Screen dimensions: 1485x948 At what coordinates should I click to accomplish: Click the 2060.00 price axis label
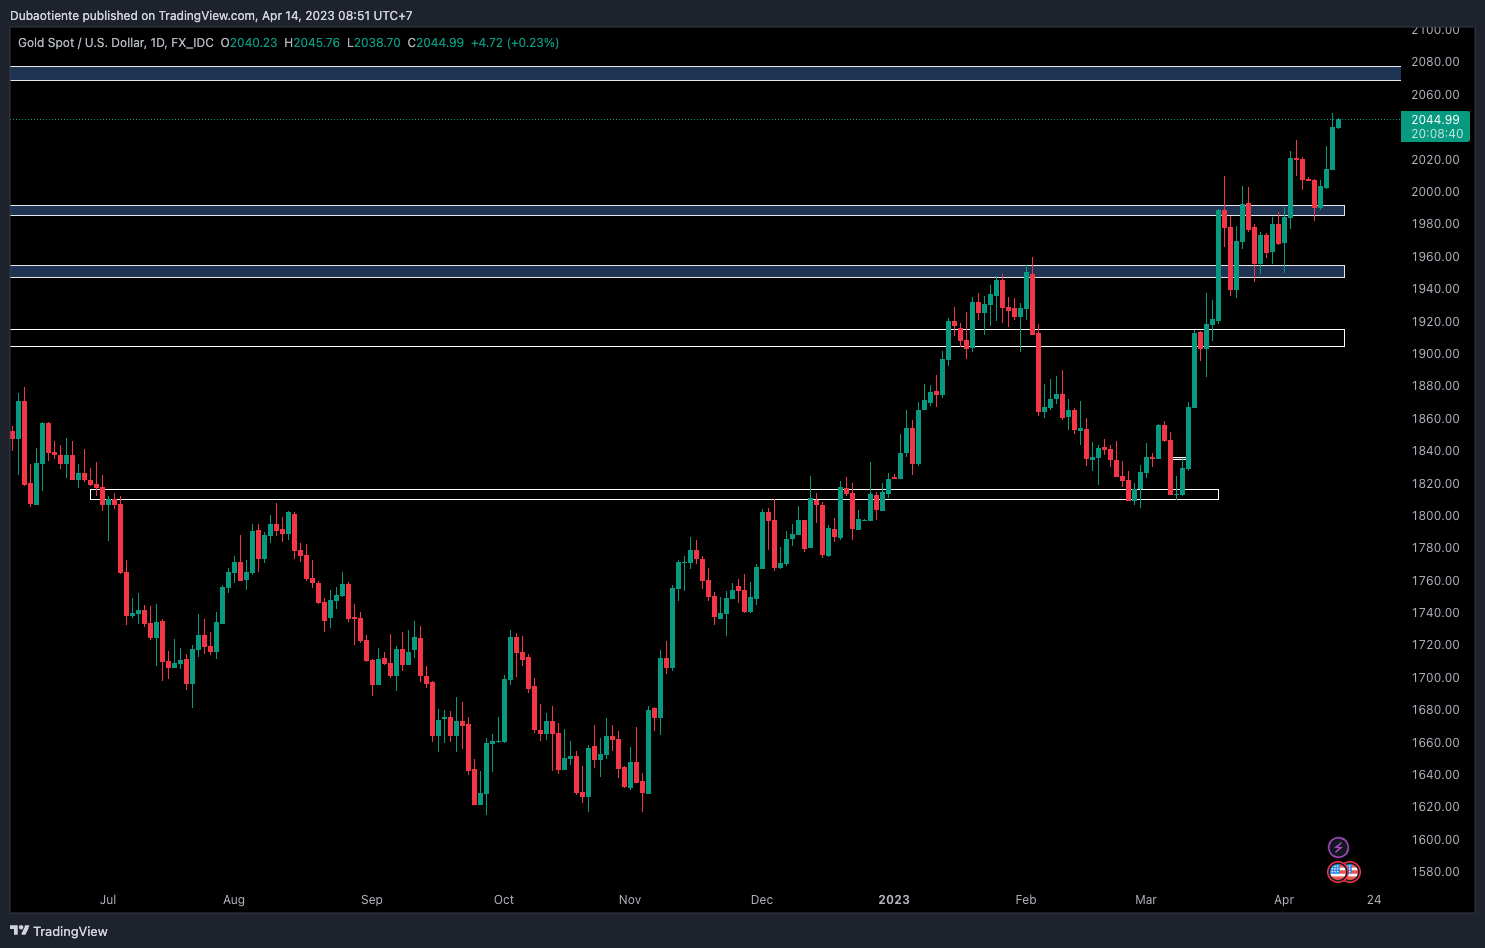pos(1435,95)
